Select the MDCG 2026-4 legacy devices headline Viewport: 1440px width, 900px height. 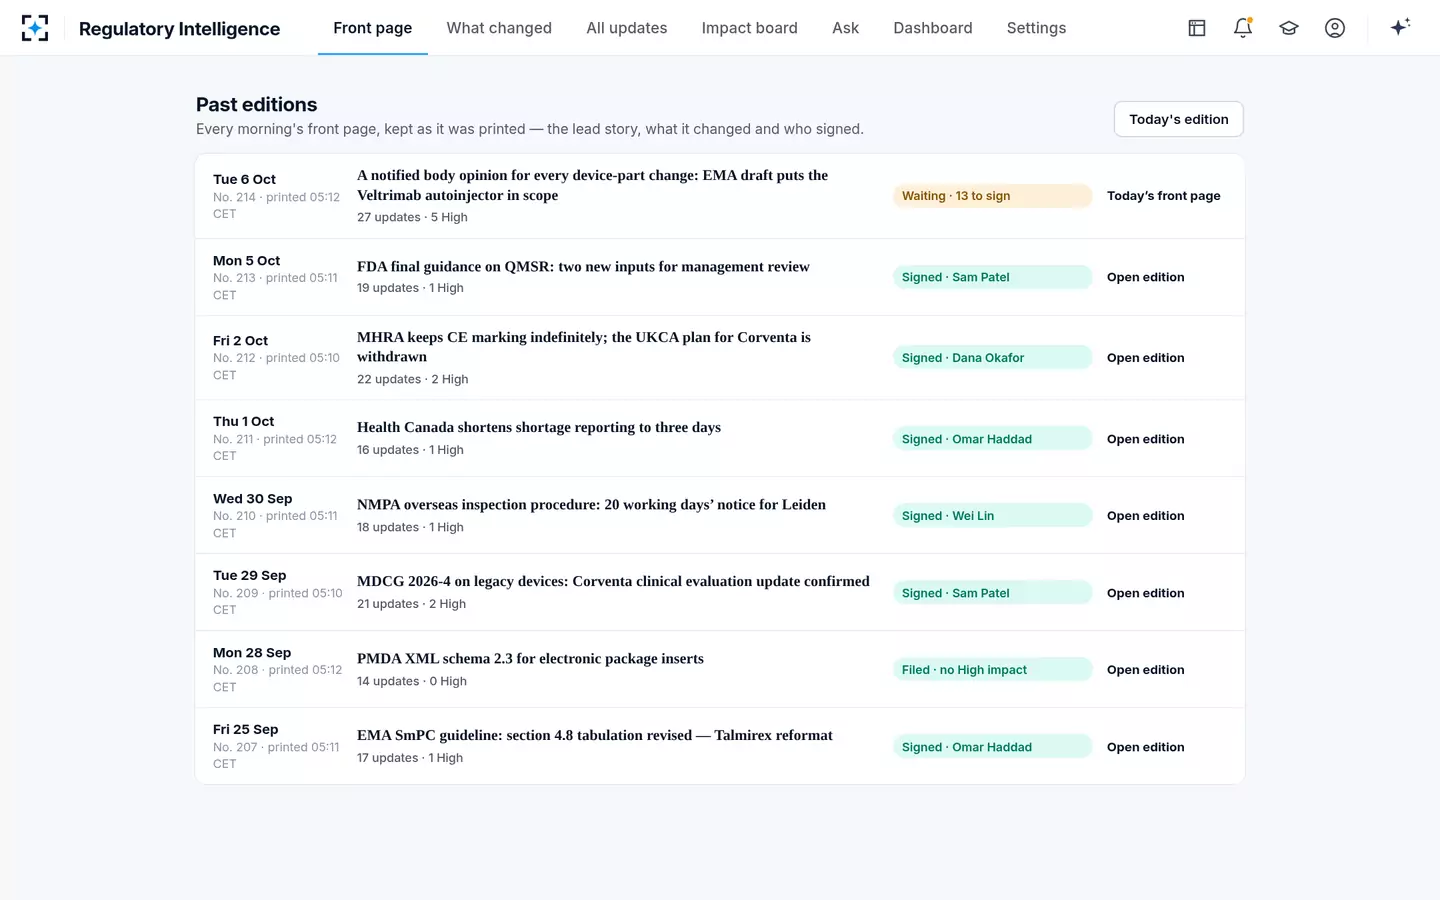point(613,582)
